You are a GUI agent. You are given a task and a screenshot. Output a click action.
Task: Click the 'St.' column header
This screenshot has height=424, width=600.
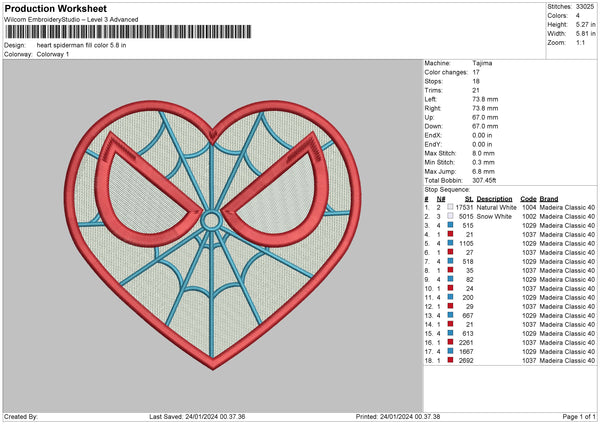point(469,199)
